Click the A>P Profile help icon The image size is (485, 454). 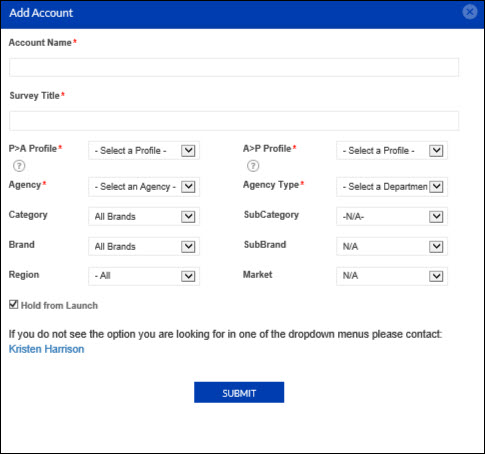coord(253,166)
